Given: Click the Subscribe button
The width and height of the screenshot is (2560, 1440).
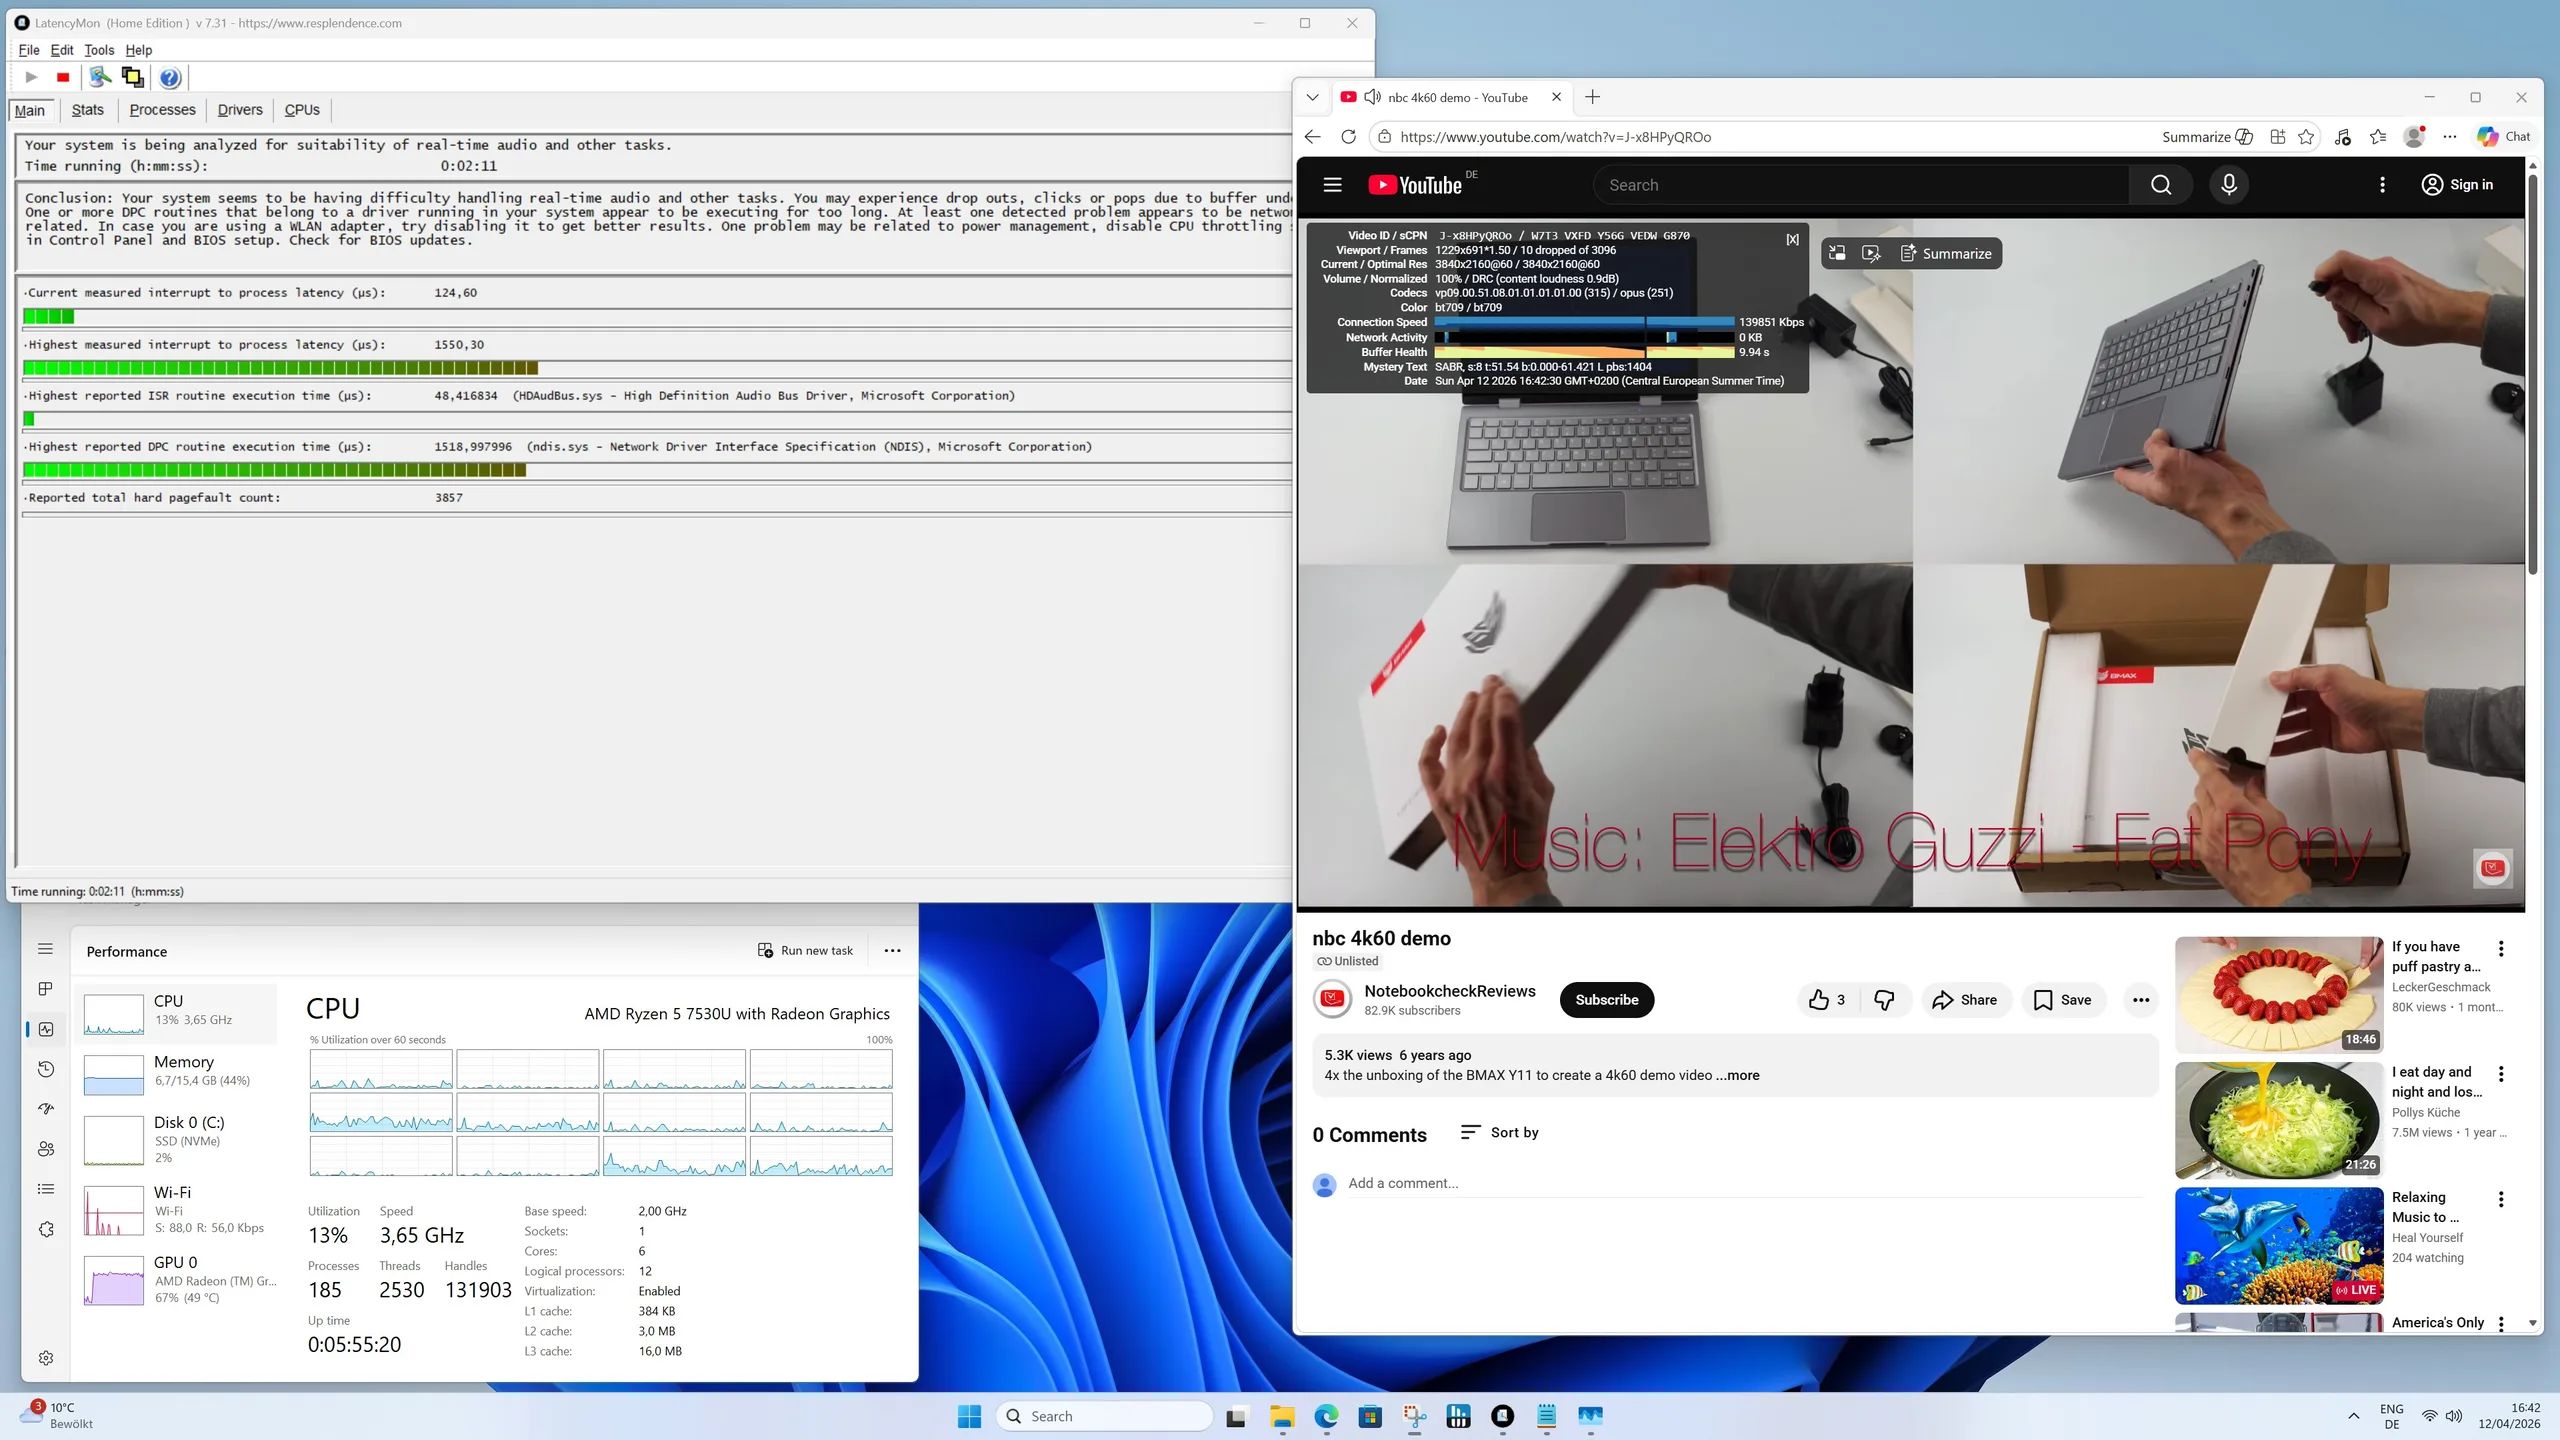Looking at the screenshot, I should pyautogui.click(x=1606, y=1000).
